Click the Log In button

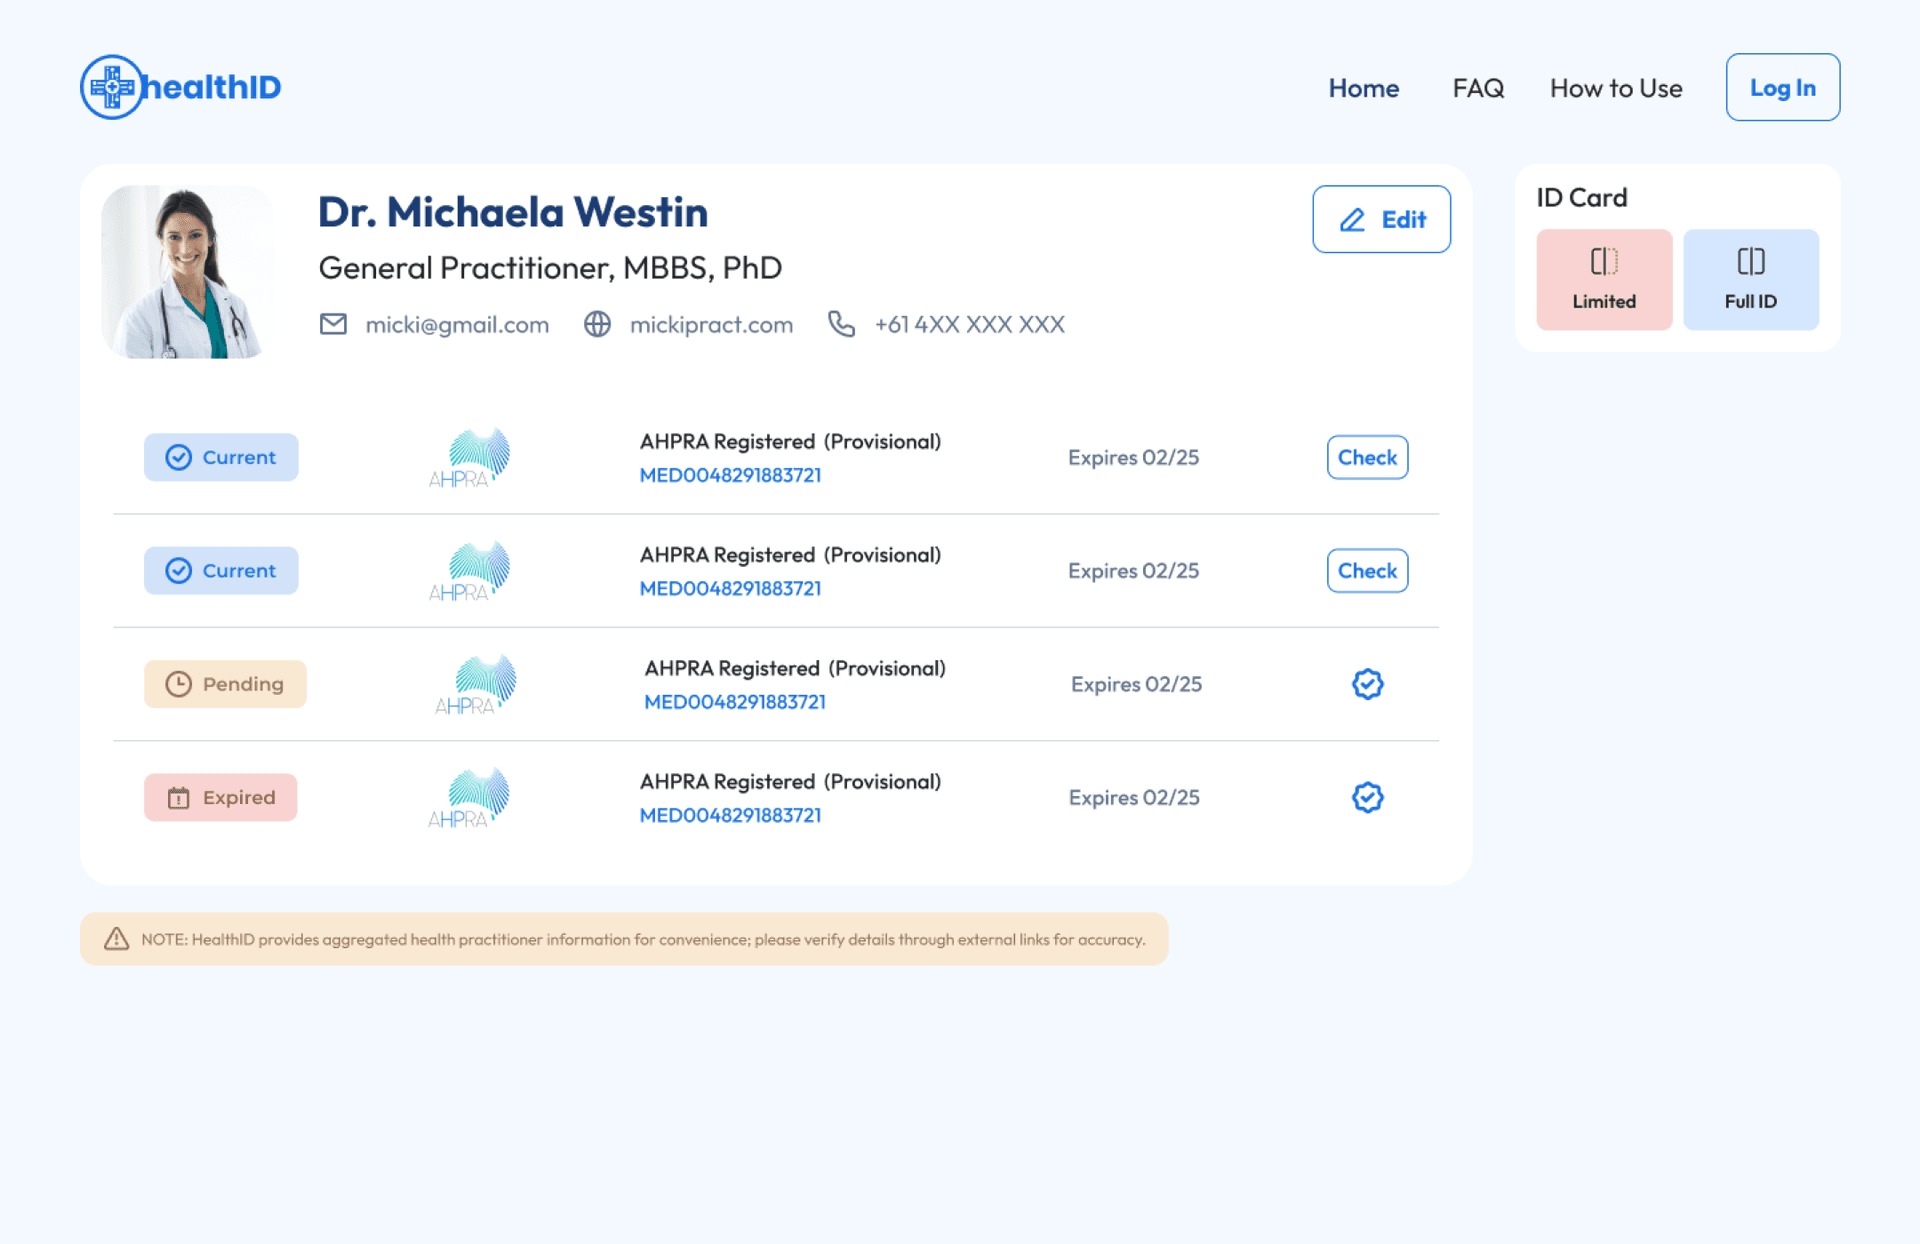coord(1783,87)
